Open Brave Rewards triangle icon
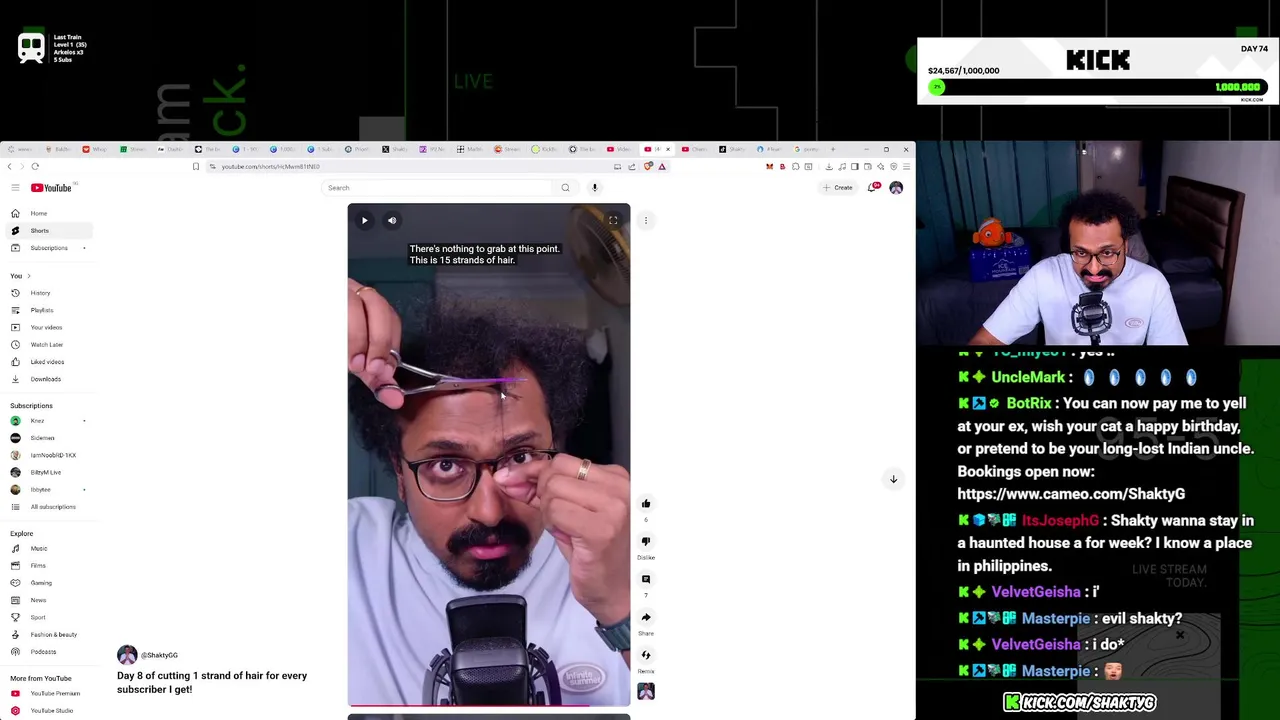 pyautogui.click(x=662, y=166)
